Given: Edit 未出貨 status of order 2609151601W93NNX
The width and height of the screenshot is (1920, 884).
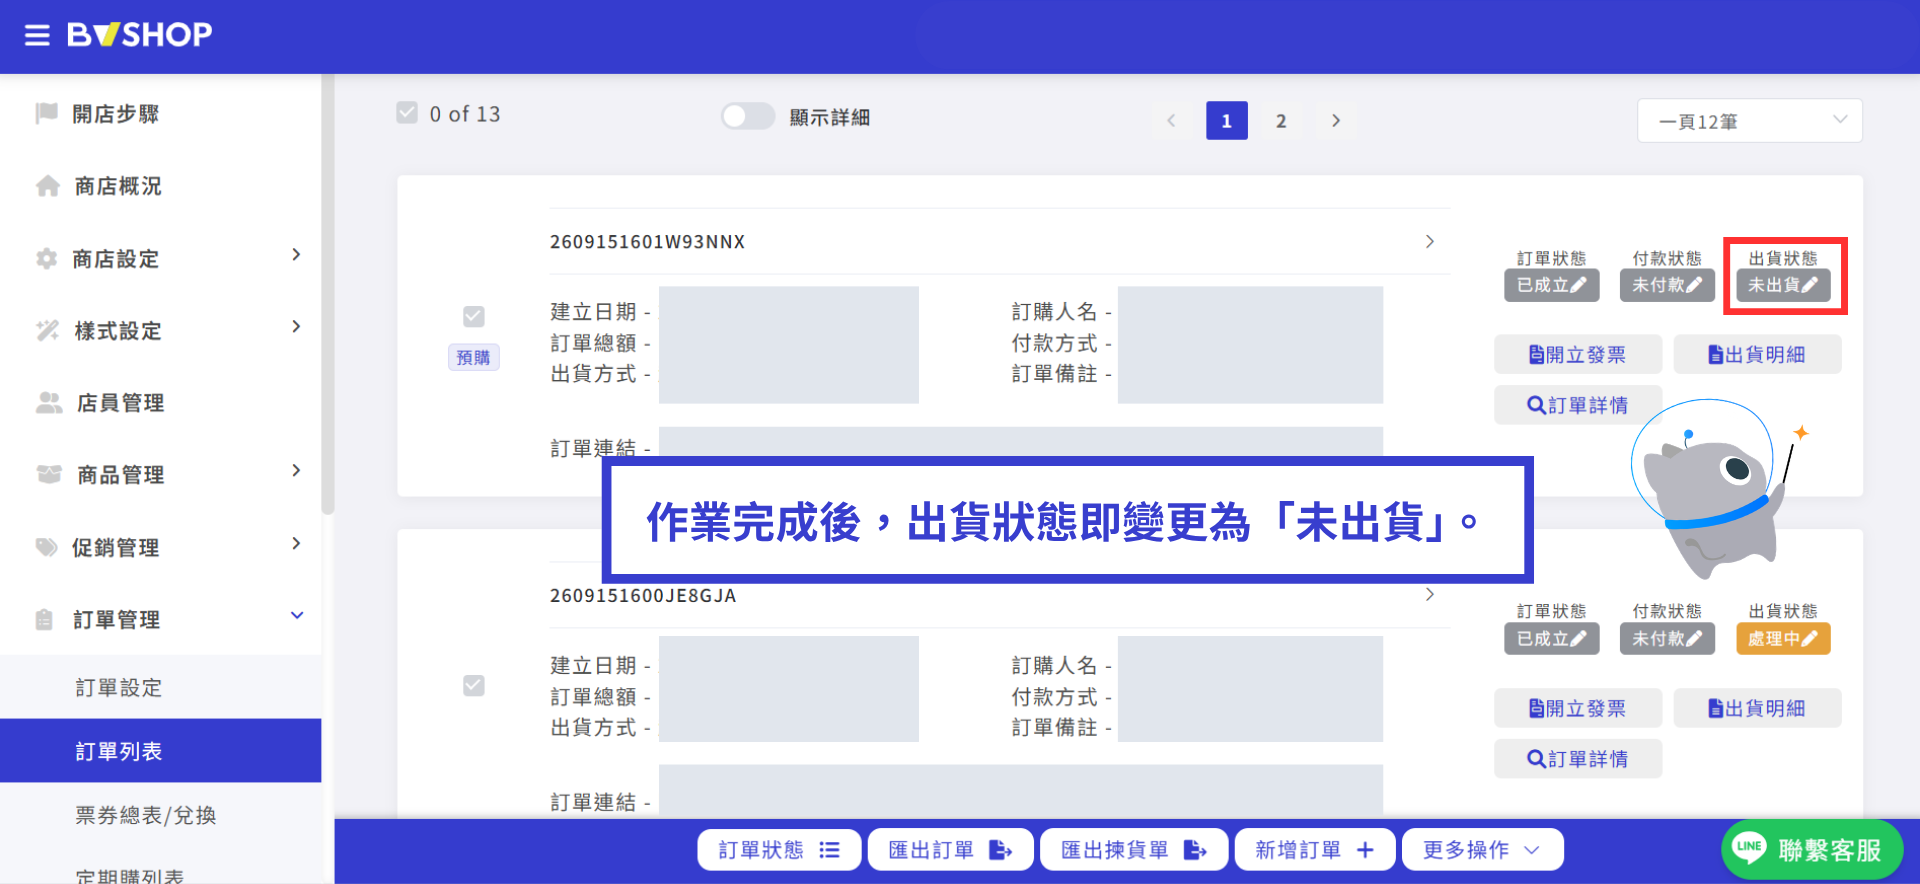Looking at the screenshot, I should [1783, 285].
